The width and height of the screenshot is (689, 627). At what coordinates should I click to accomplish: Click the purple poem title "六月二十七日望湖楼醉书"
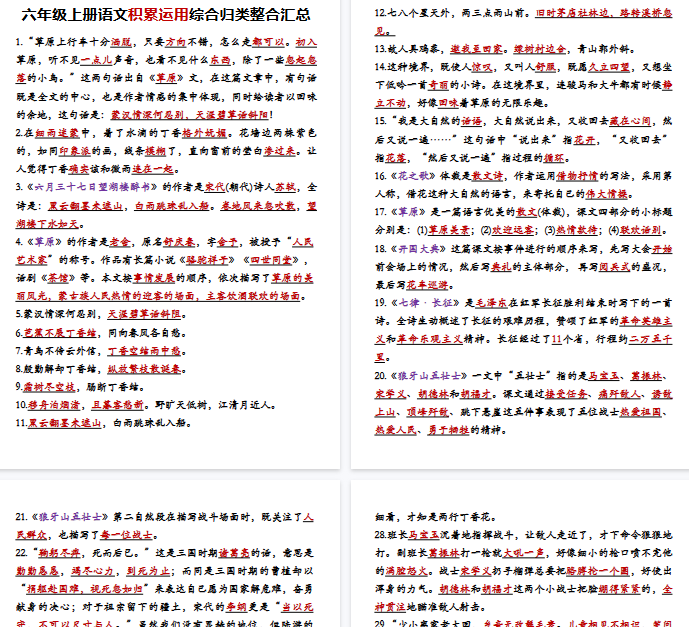[92, 187]
